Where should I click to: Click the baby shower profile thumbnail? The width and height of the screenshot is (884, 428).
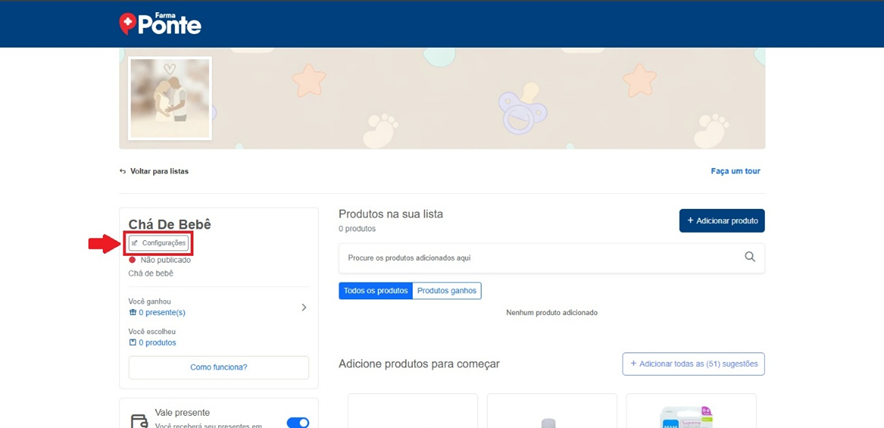click(170, 97)
